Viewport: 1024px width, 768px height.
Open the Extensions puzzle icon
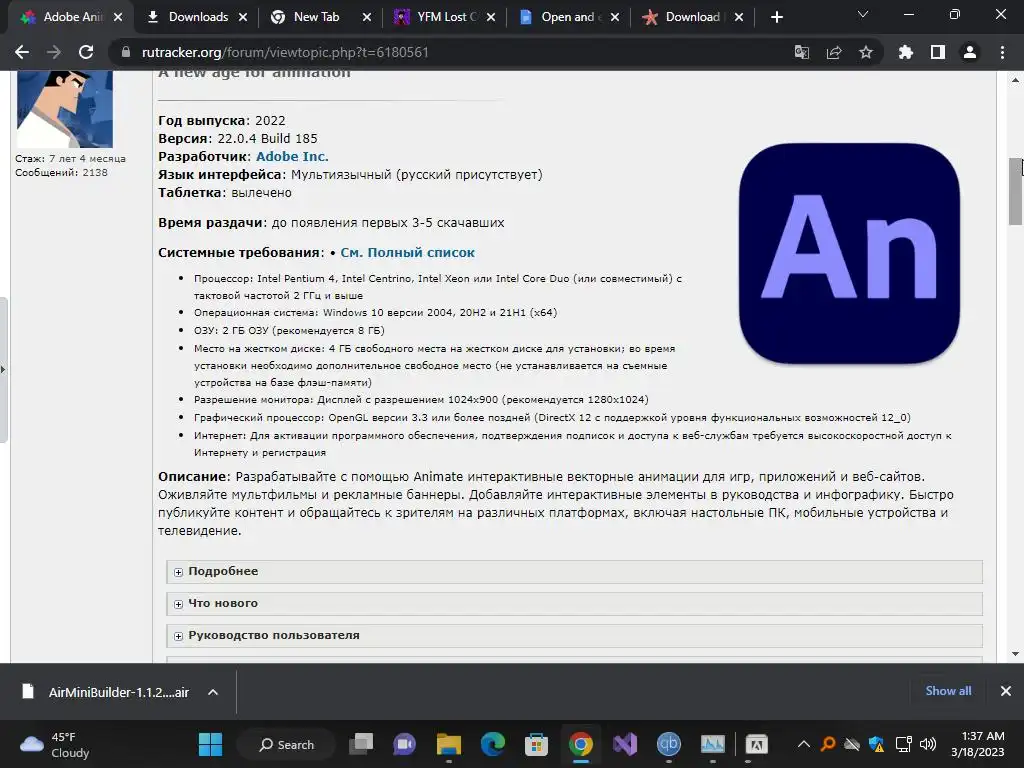[906, 52]
